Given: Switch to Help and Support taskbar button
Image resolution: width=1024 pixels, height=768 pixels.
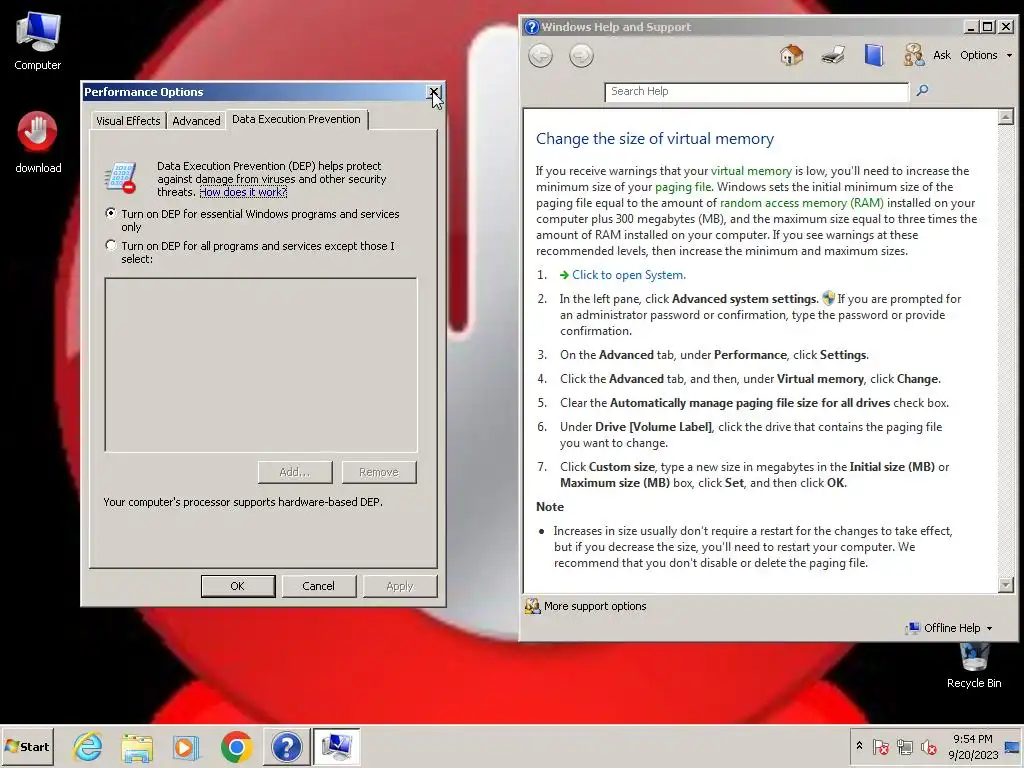Looking at the screenshot, I should 286,746.
